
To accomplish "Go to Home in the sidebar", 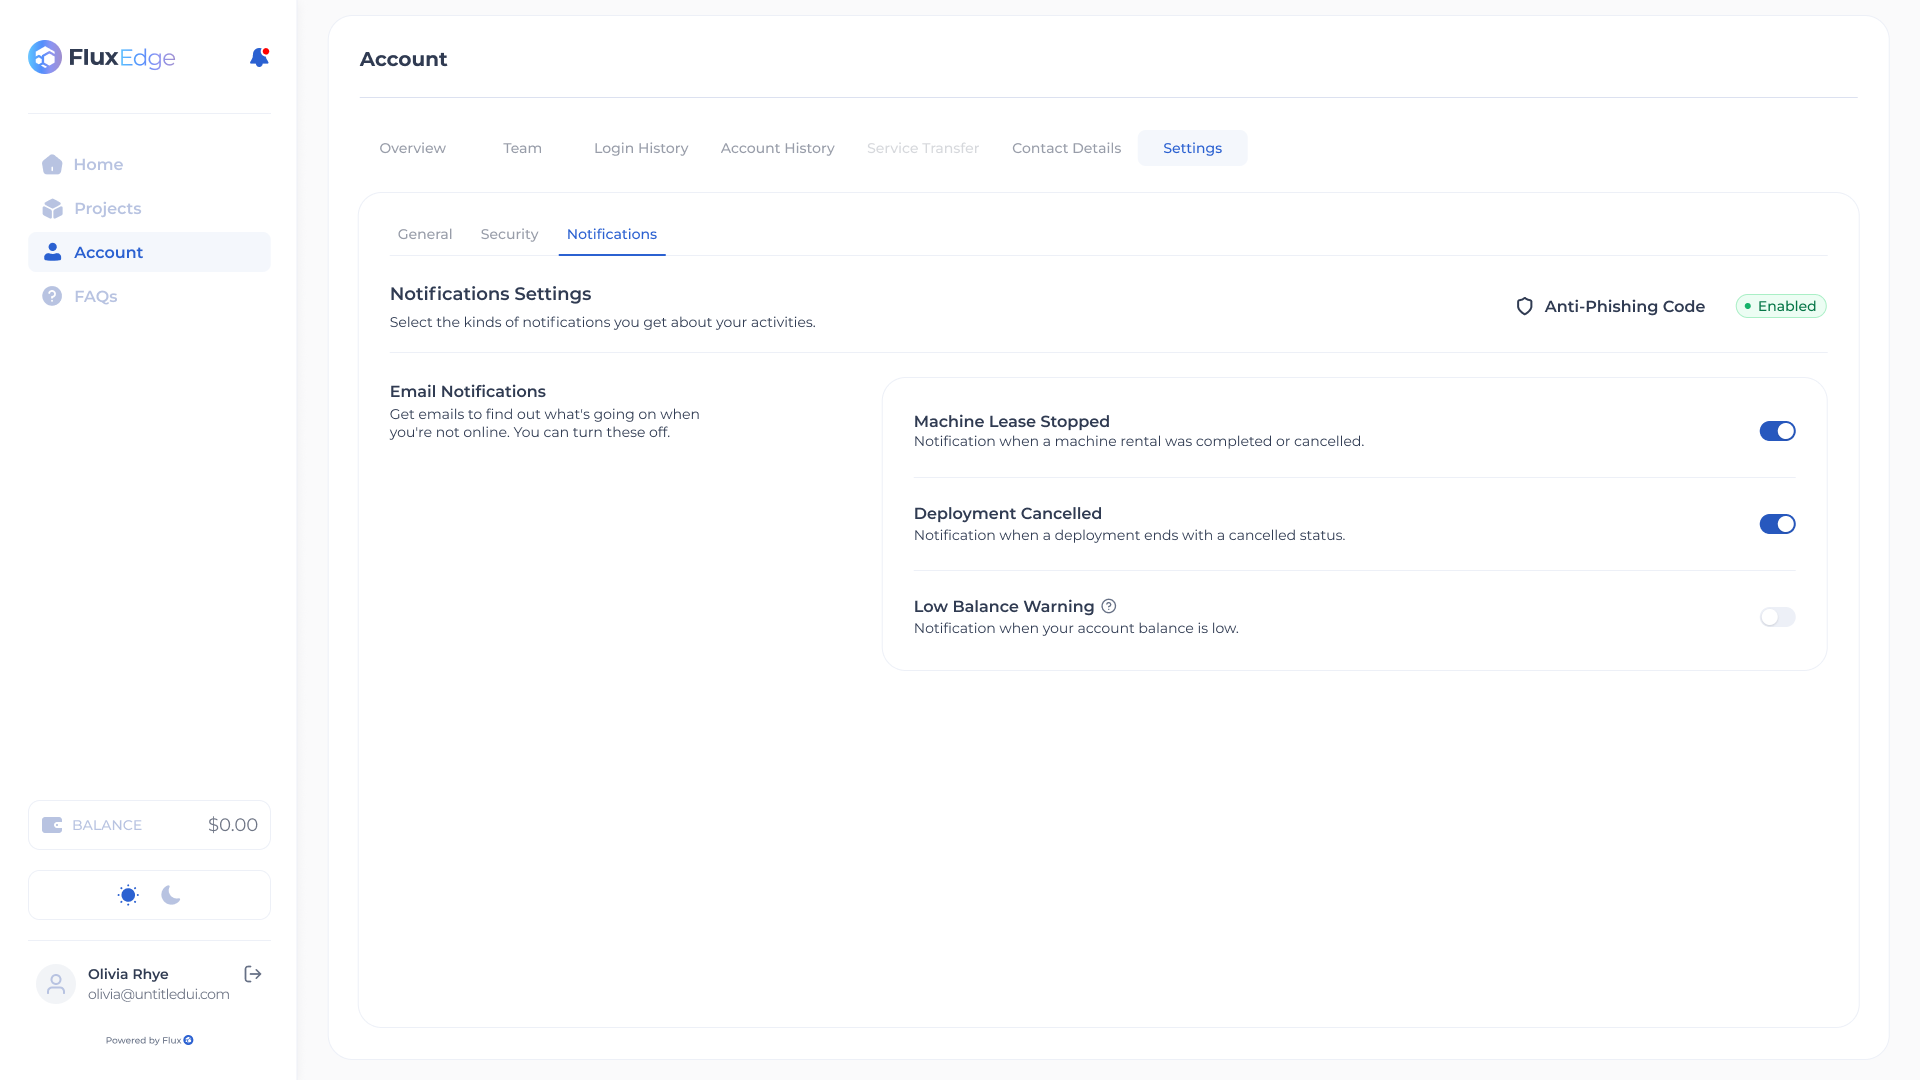I will point(149,164).
